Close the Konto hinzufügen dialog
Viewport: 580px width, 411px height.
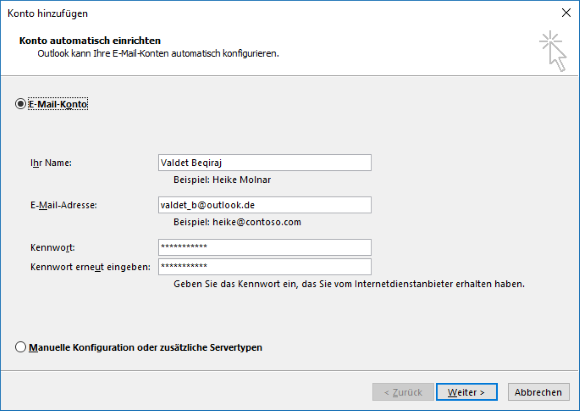tap(566, 13)
